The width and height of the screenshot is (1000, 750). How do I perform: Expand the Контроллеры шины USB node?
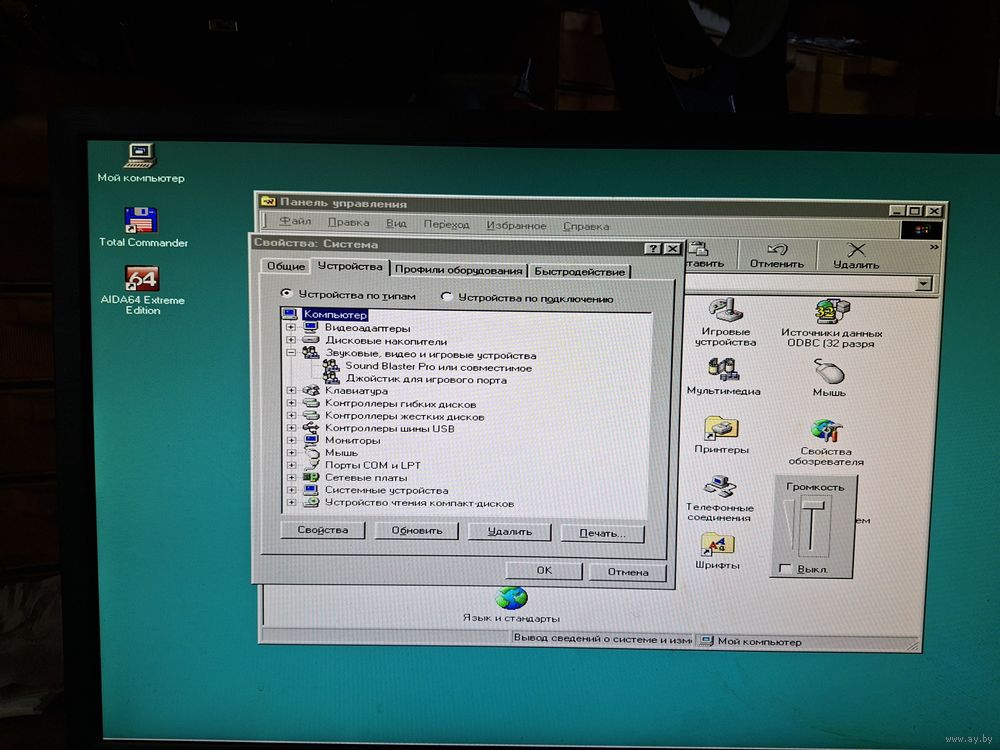click(x=291, y=428)
